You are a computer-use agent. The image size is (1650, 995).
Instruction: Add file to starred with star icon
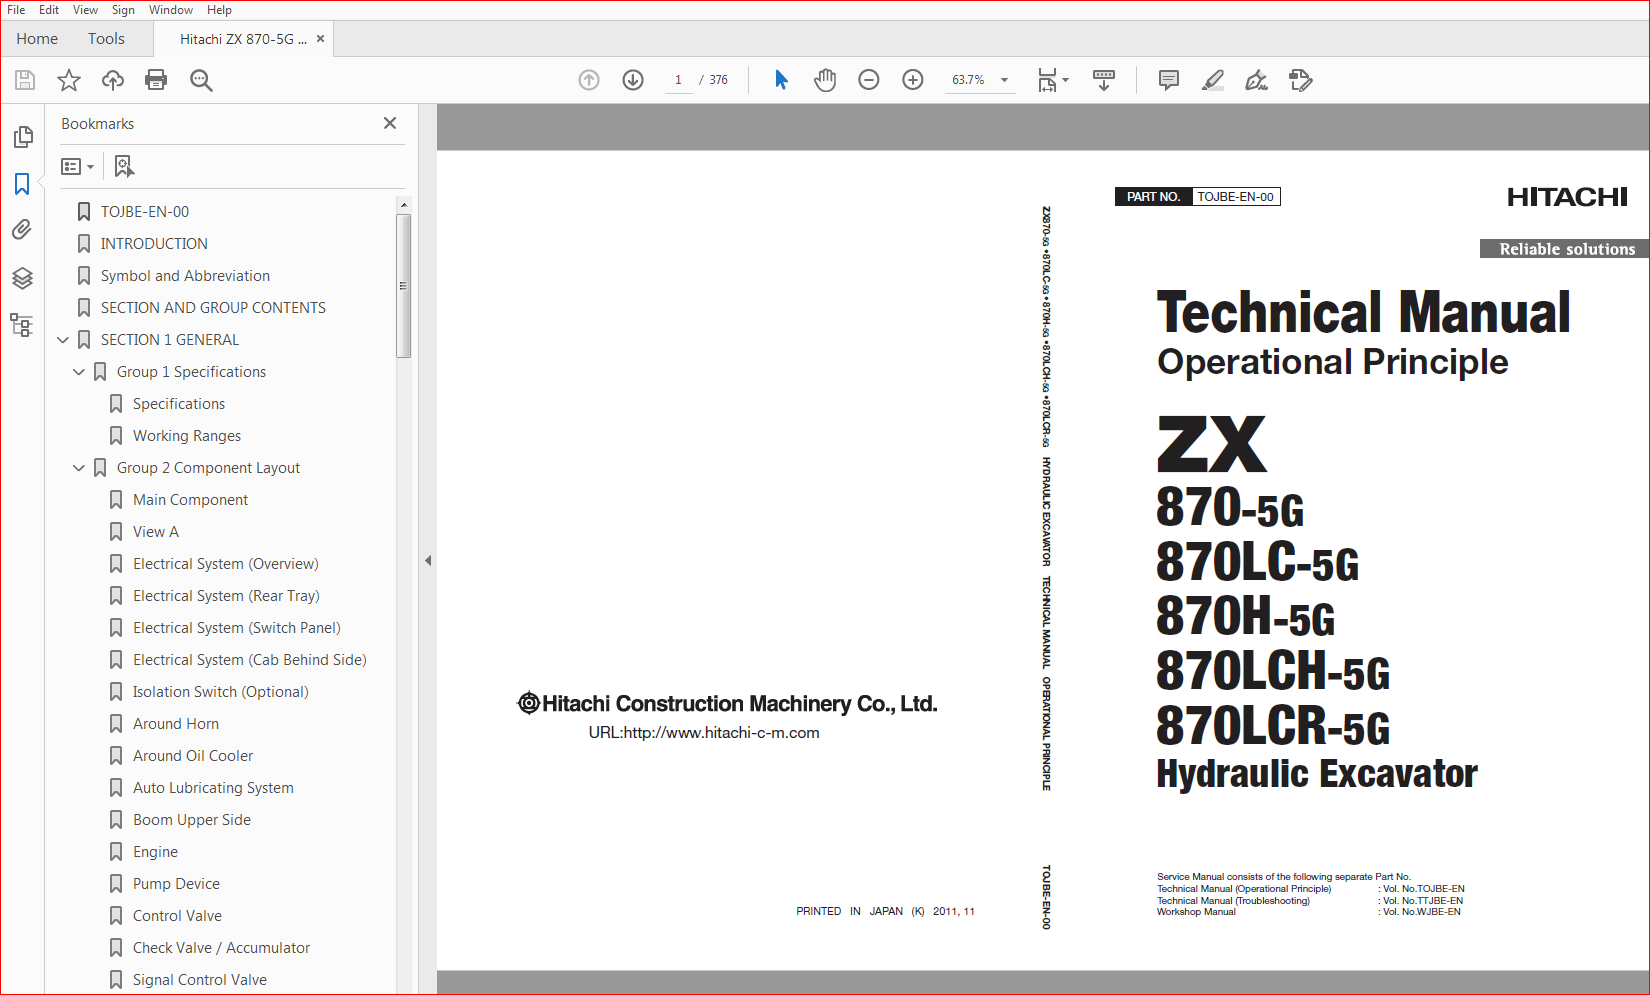pyautogui.click(x=69, y=80)
